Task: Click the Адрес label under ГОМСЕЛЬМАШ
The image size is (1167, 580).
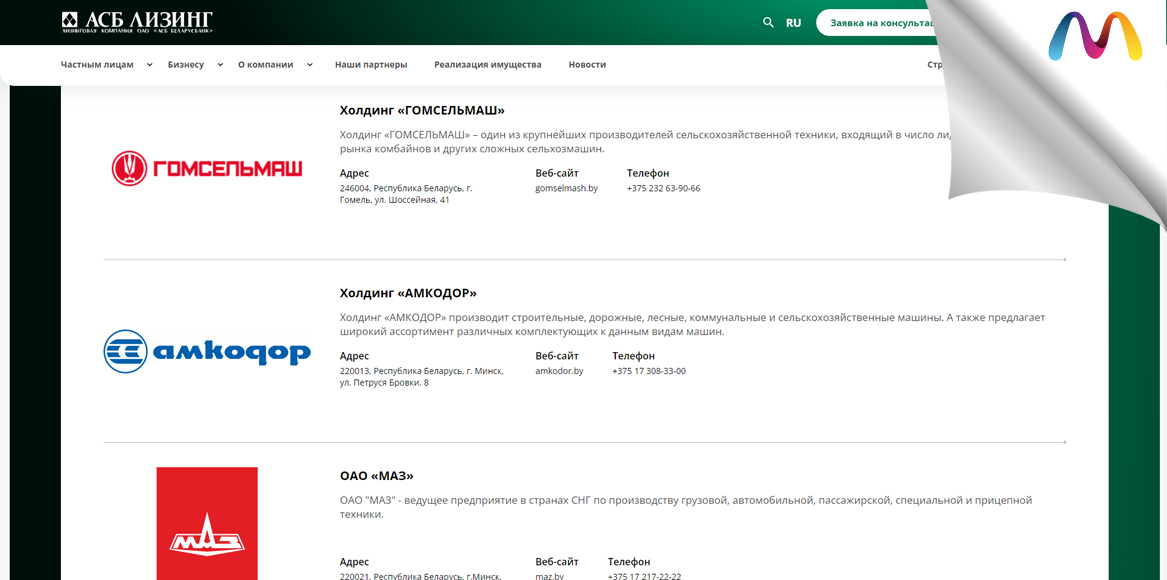Action: [354, 173]
